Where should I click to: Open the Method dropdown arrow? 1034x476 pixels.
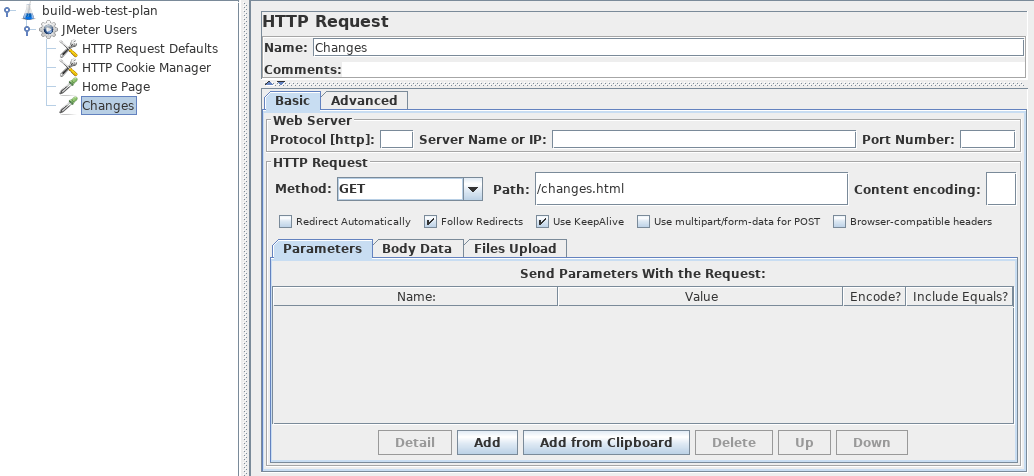[473, 189]
